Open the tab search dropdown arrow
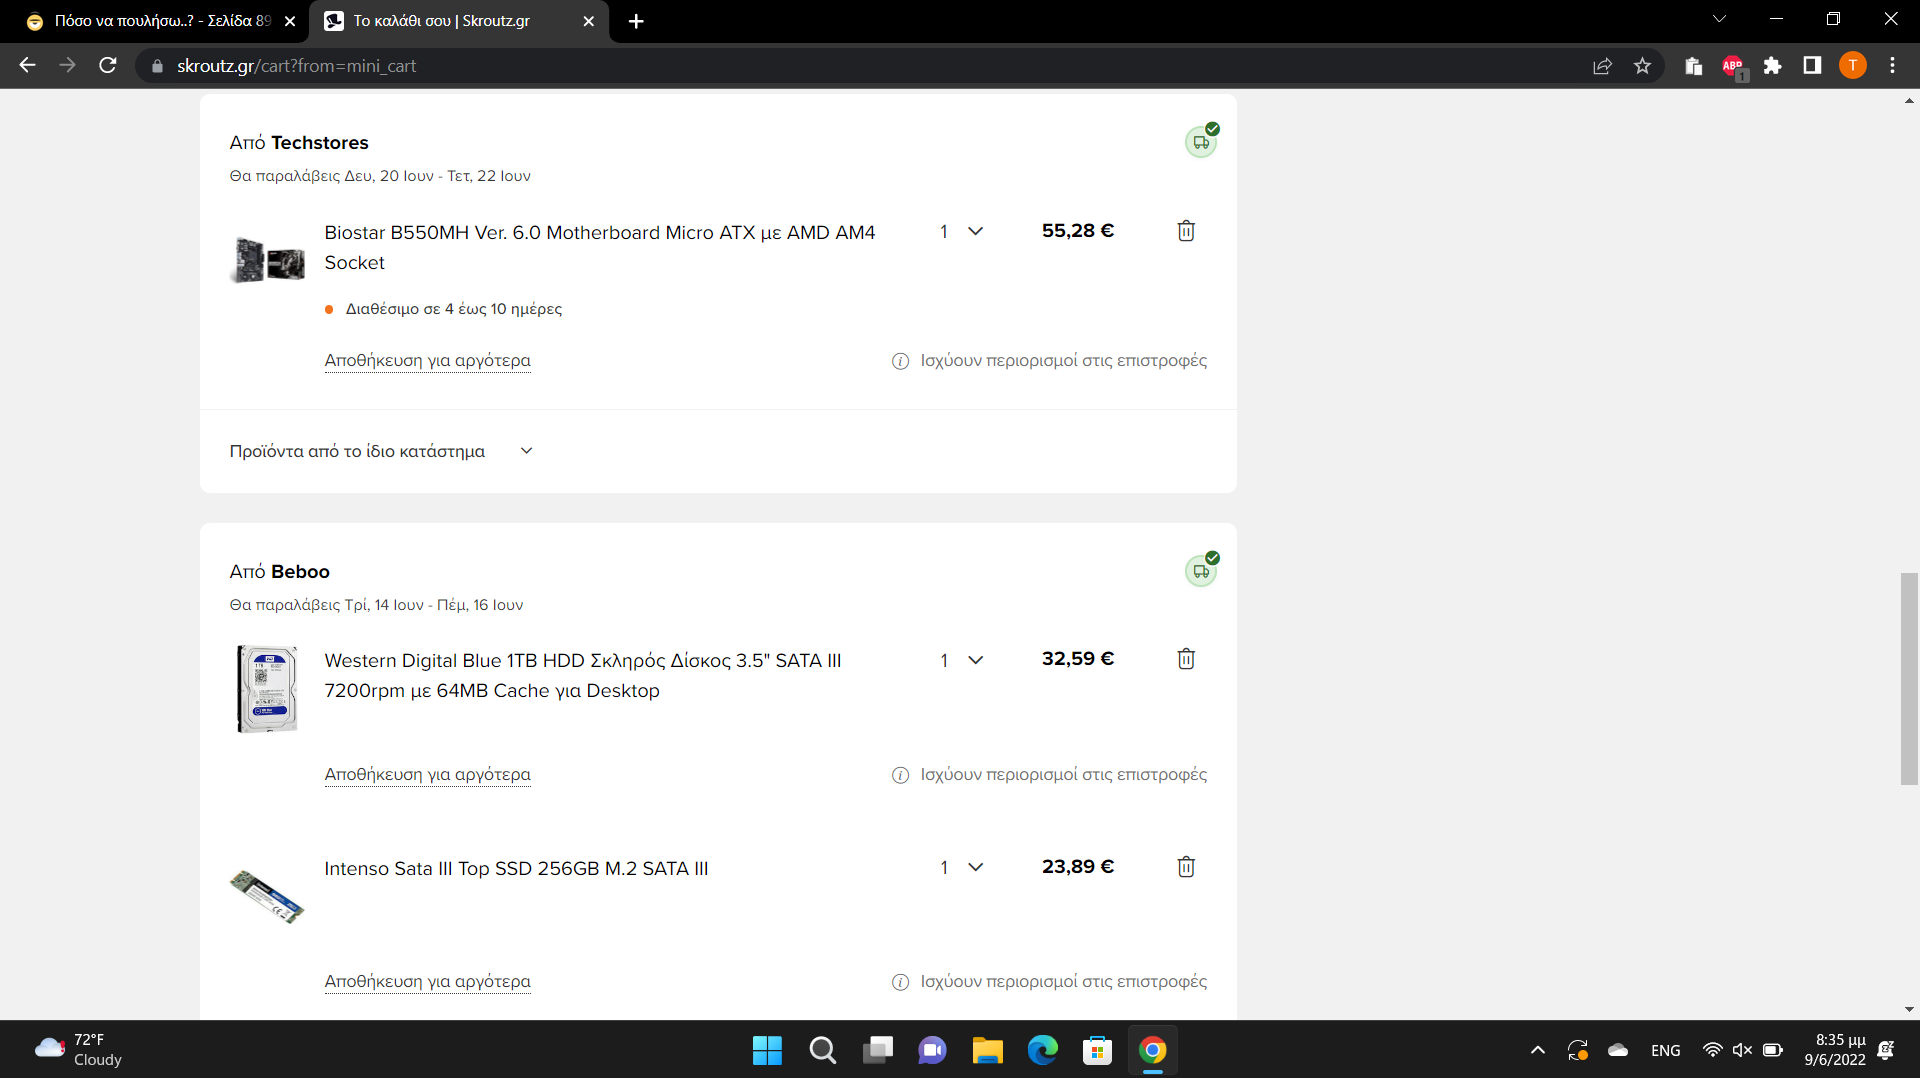The width and height of the screenshot is (1920, 1078). 1719,20
